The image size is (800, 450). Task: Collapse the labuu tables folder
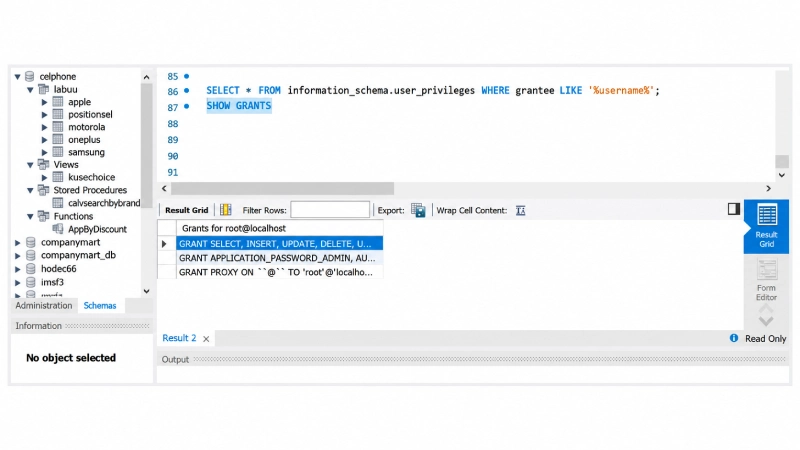click(31, 89)
